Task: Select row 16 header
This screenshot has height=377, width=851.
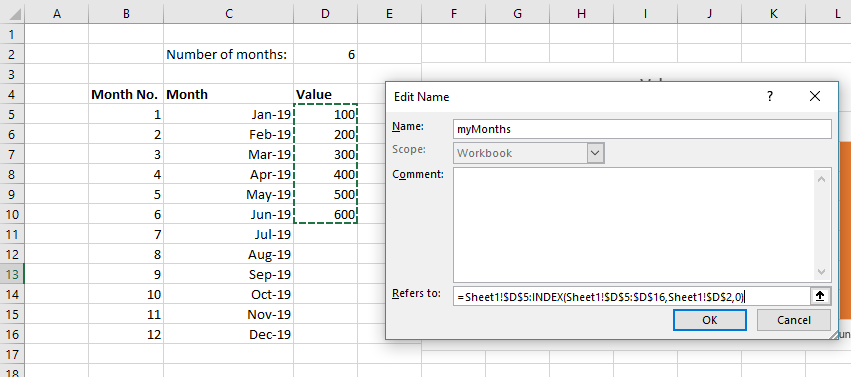Action: pyautogui.click(x=12, y=335)
